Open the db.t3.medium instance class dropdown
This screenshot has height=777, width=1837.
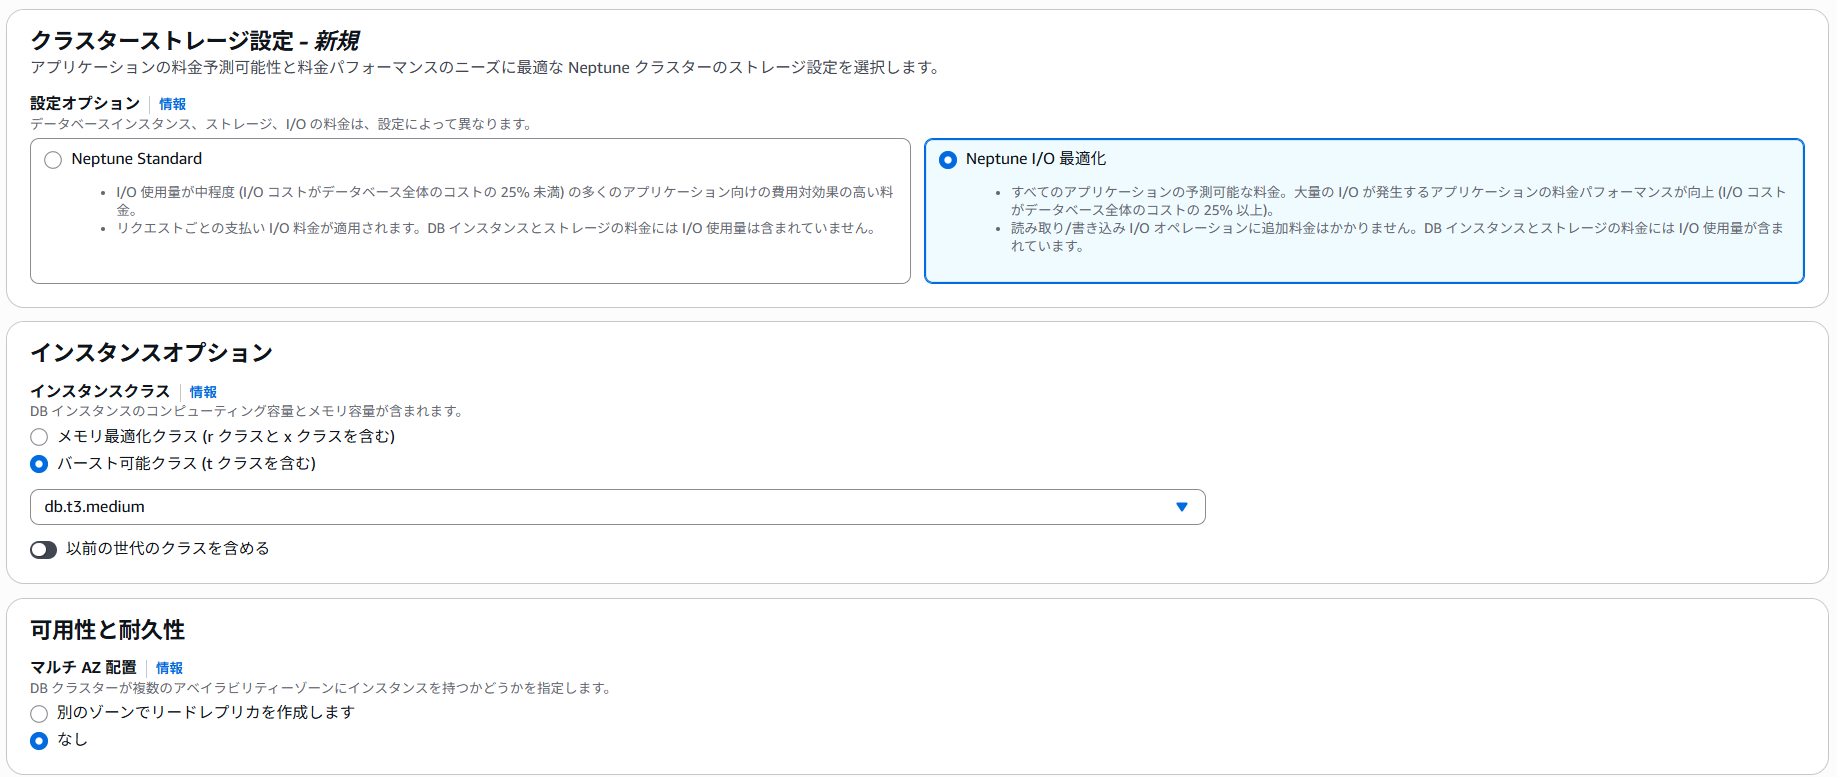point(617,507)
